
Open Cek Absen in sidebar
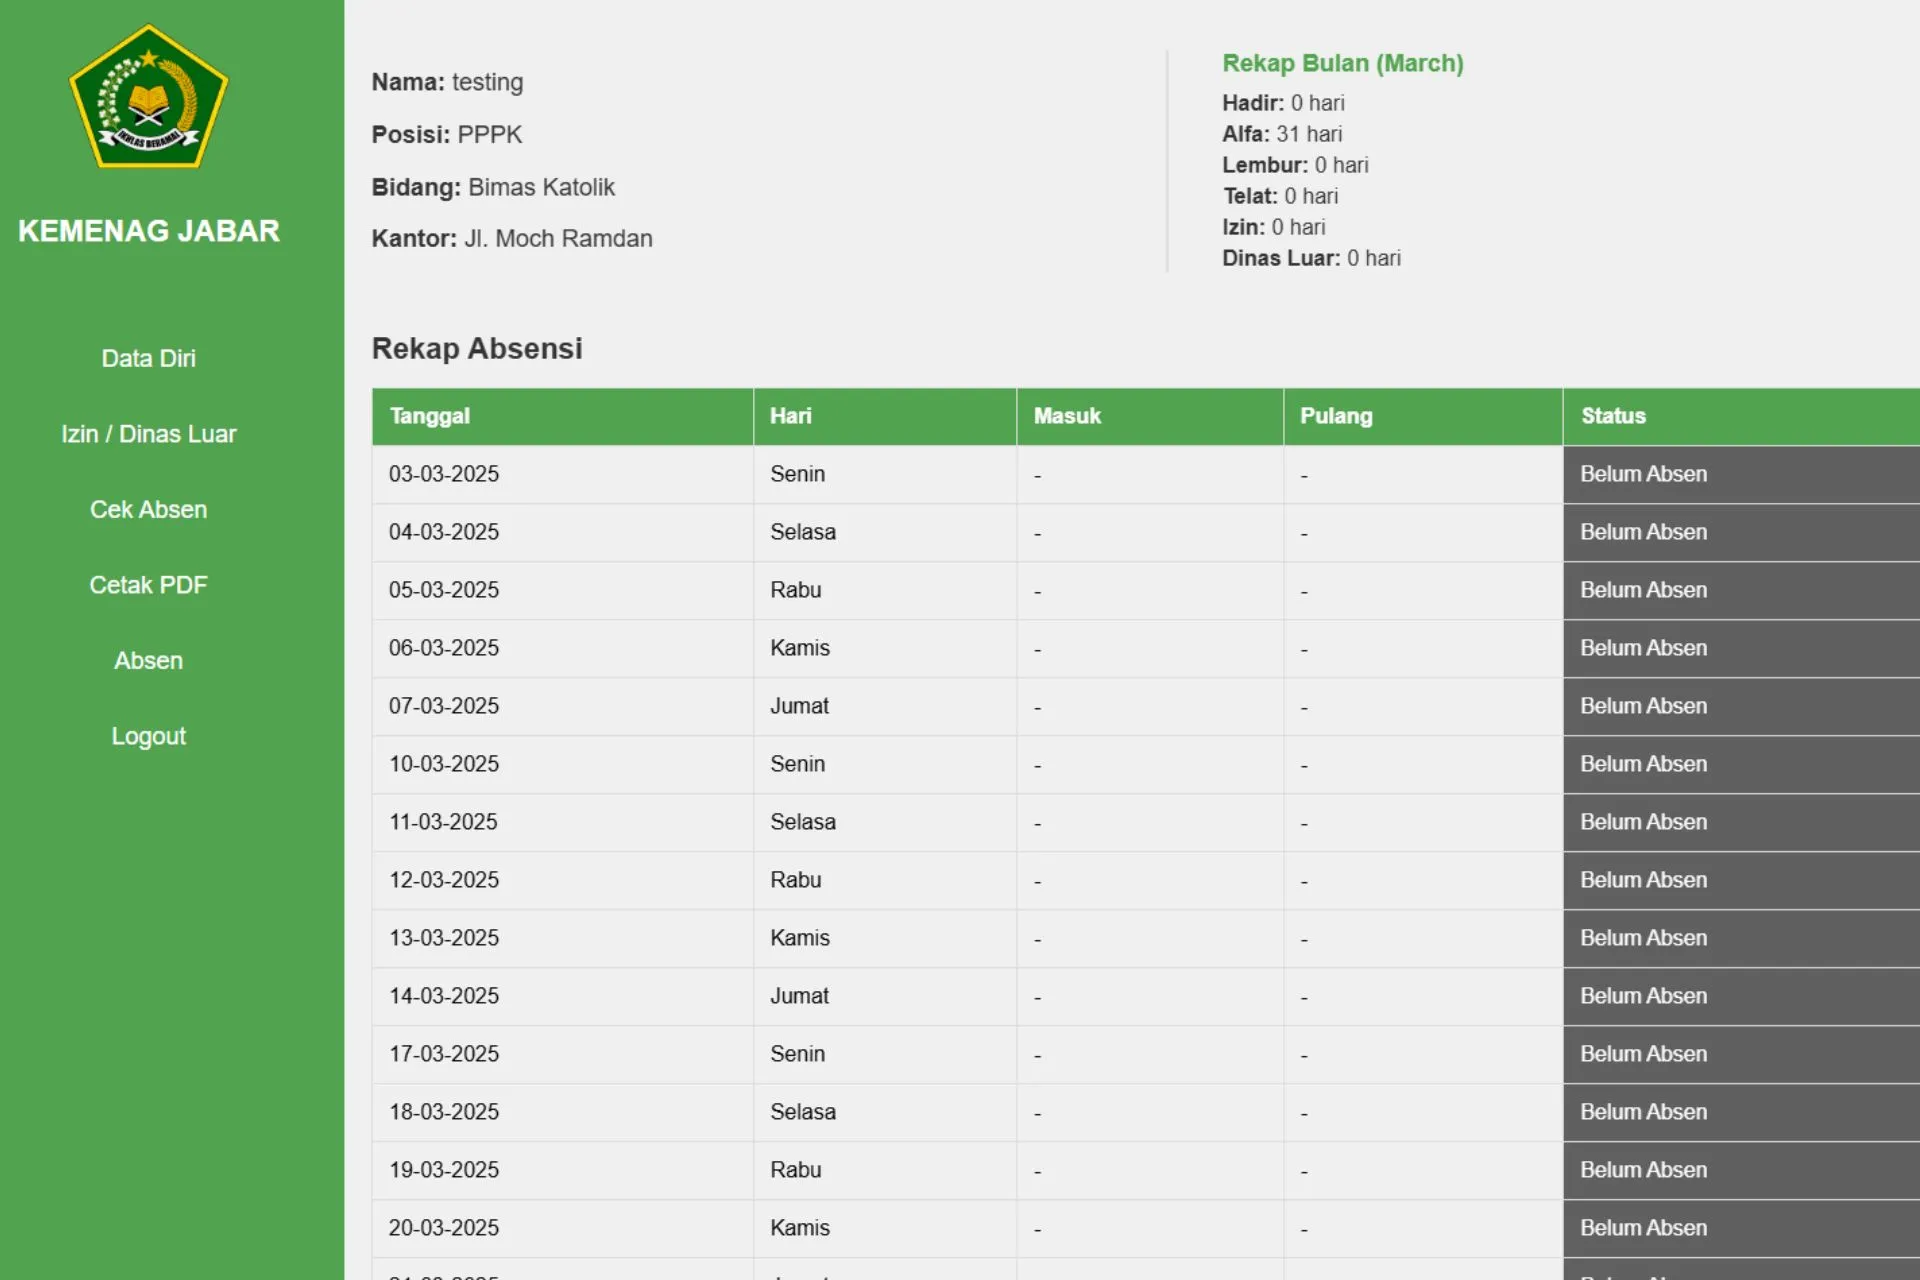(x=149, y=509)
